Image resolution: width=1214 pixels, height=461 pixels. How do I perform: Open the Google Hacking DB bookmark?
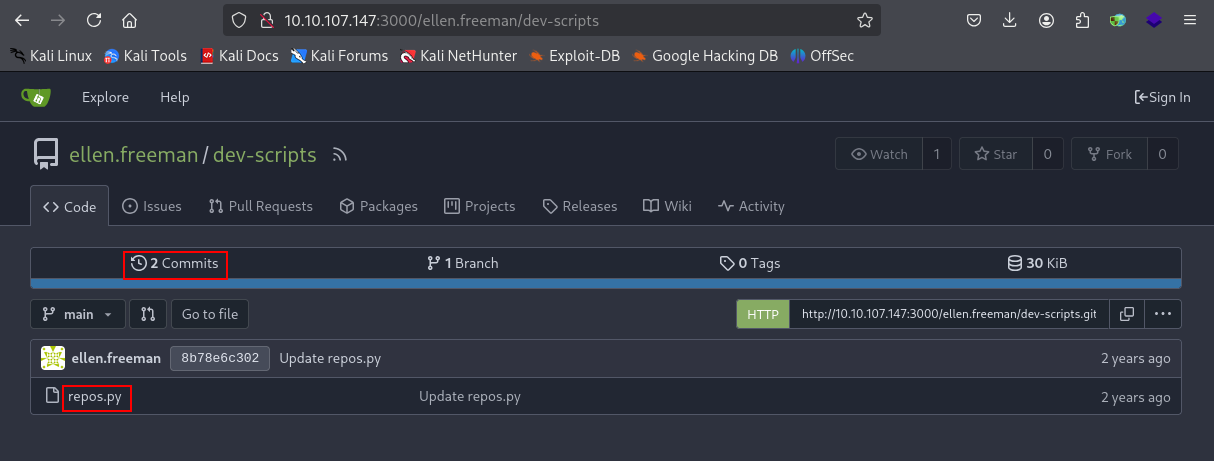[x=704, y=56]
